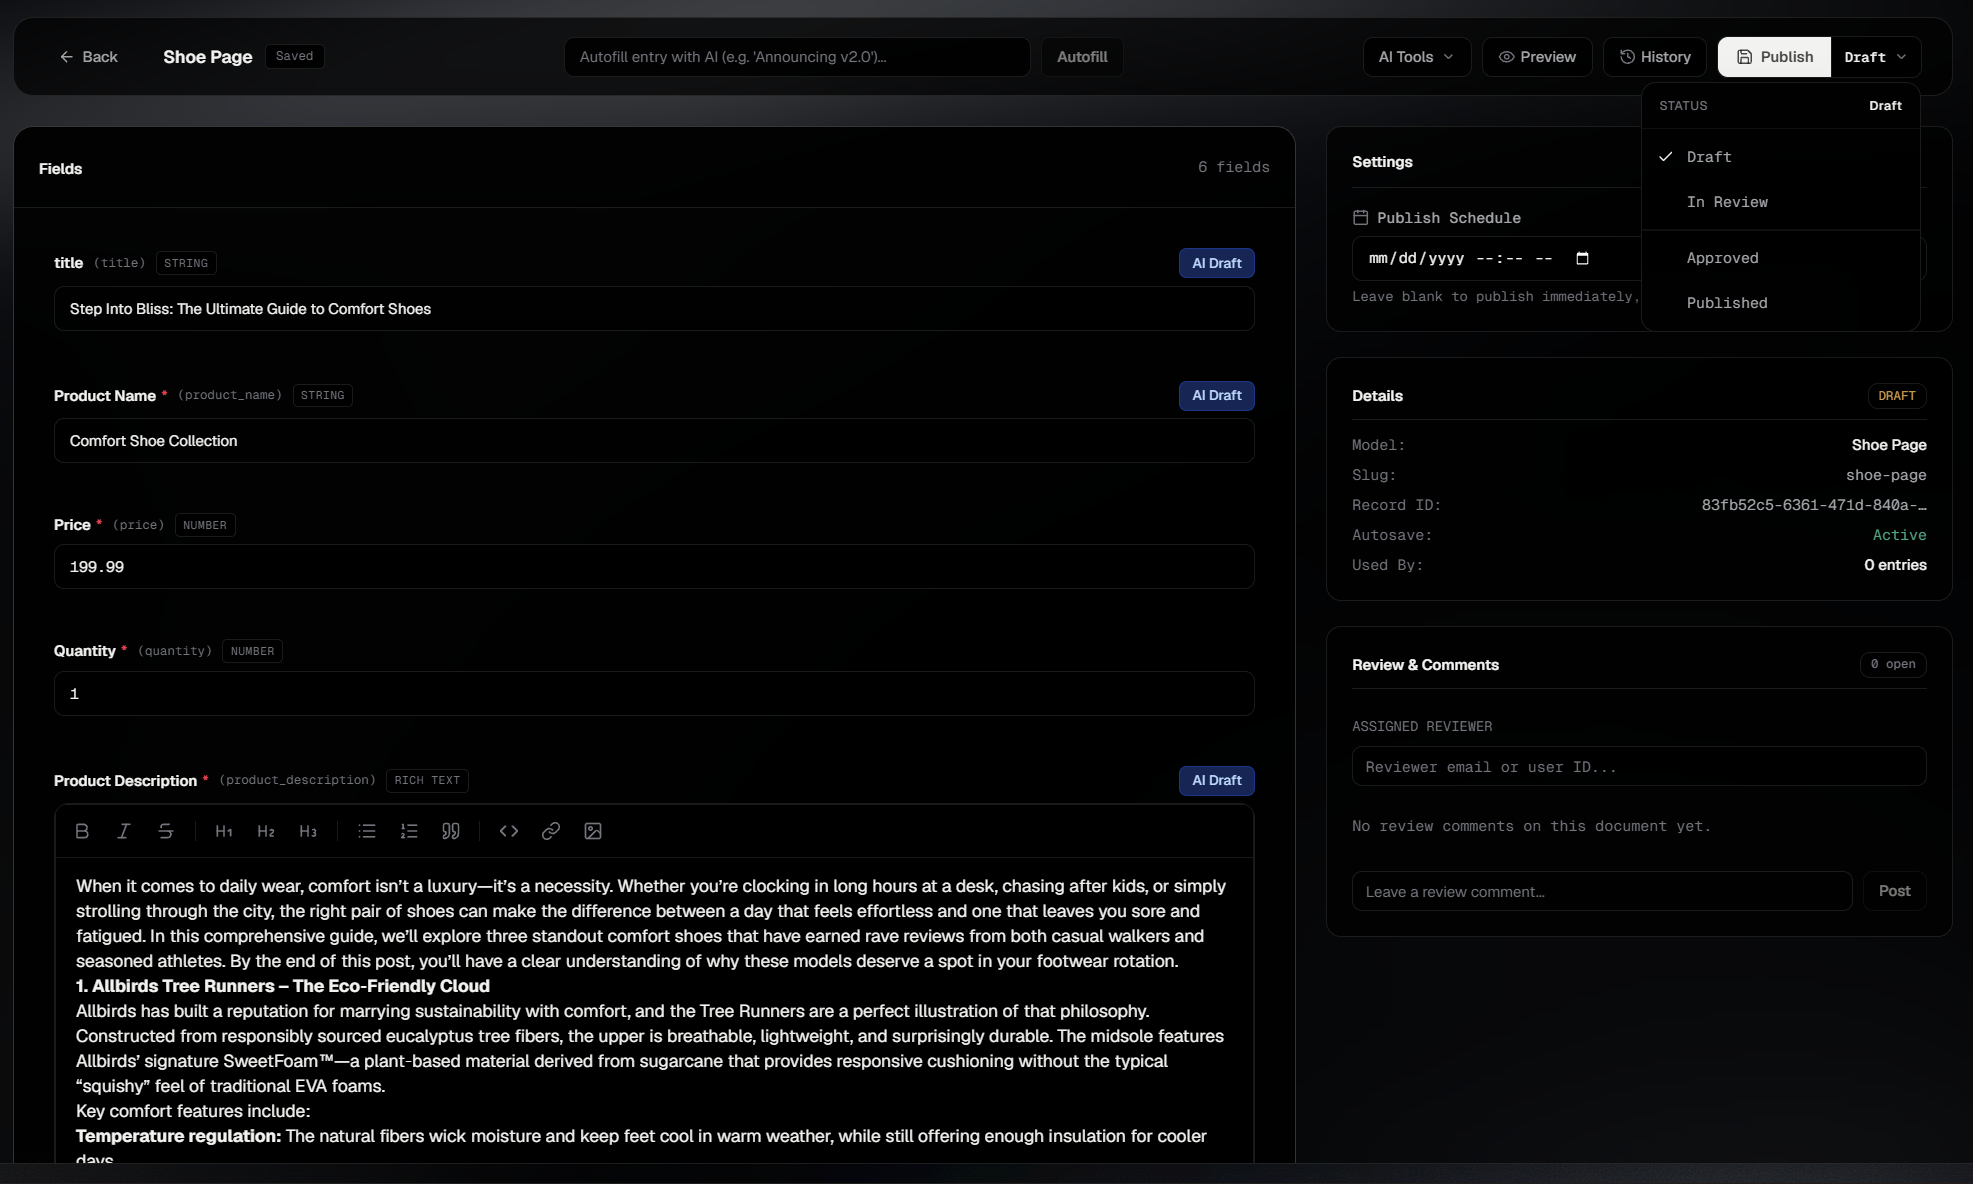Click the 'shoe-page' slug value
Image resolution: width=1973 pixels, height=1184 pixels.
click(1886, 475)
